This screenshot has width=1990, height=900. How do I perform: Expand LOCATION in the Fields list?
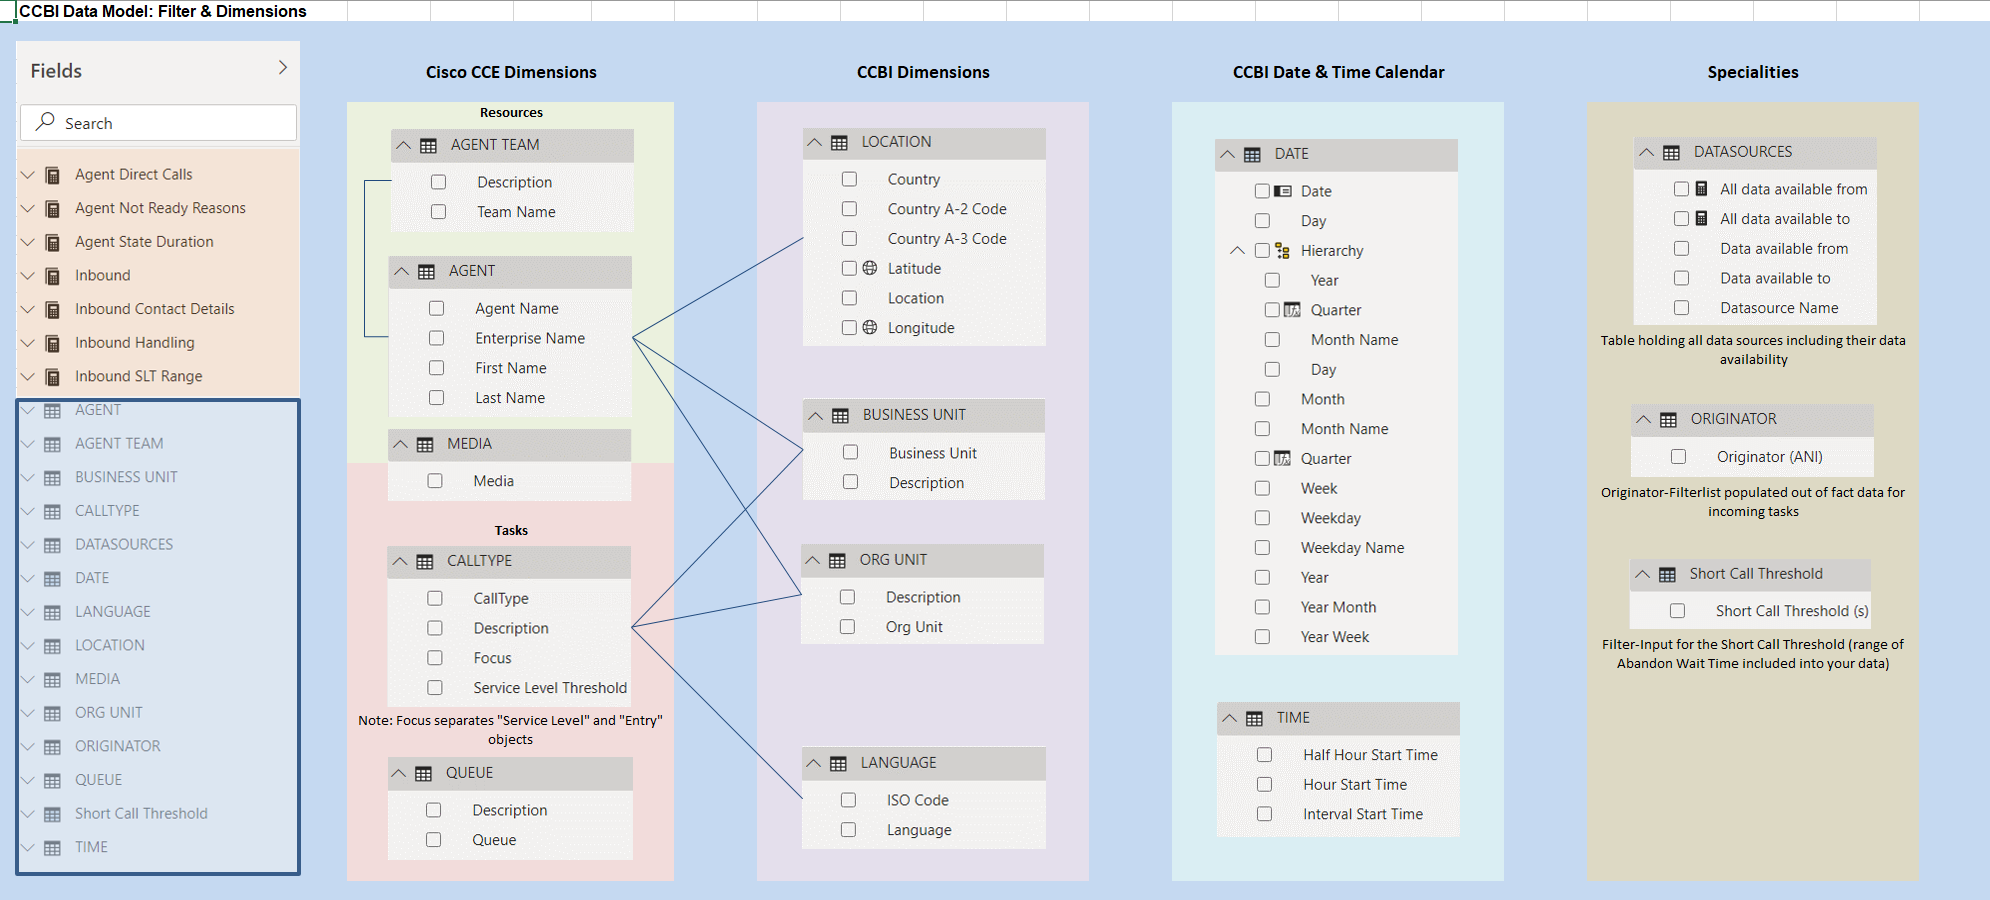[28, 646]
